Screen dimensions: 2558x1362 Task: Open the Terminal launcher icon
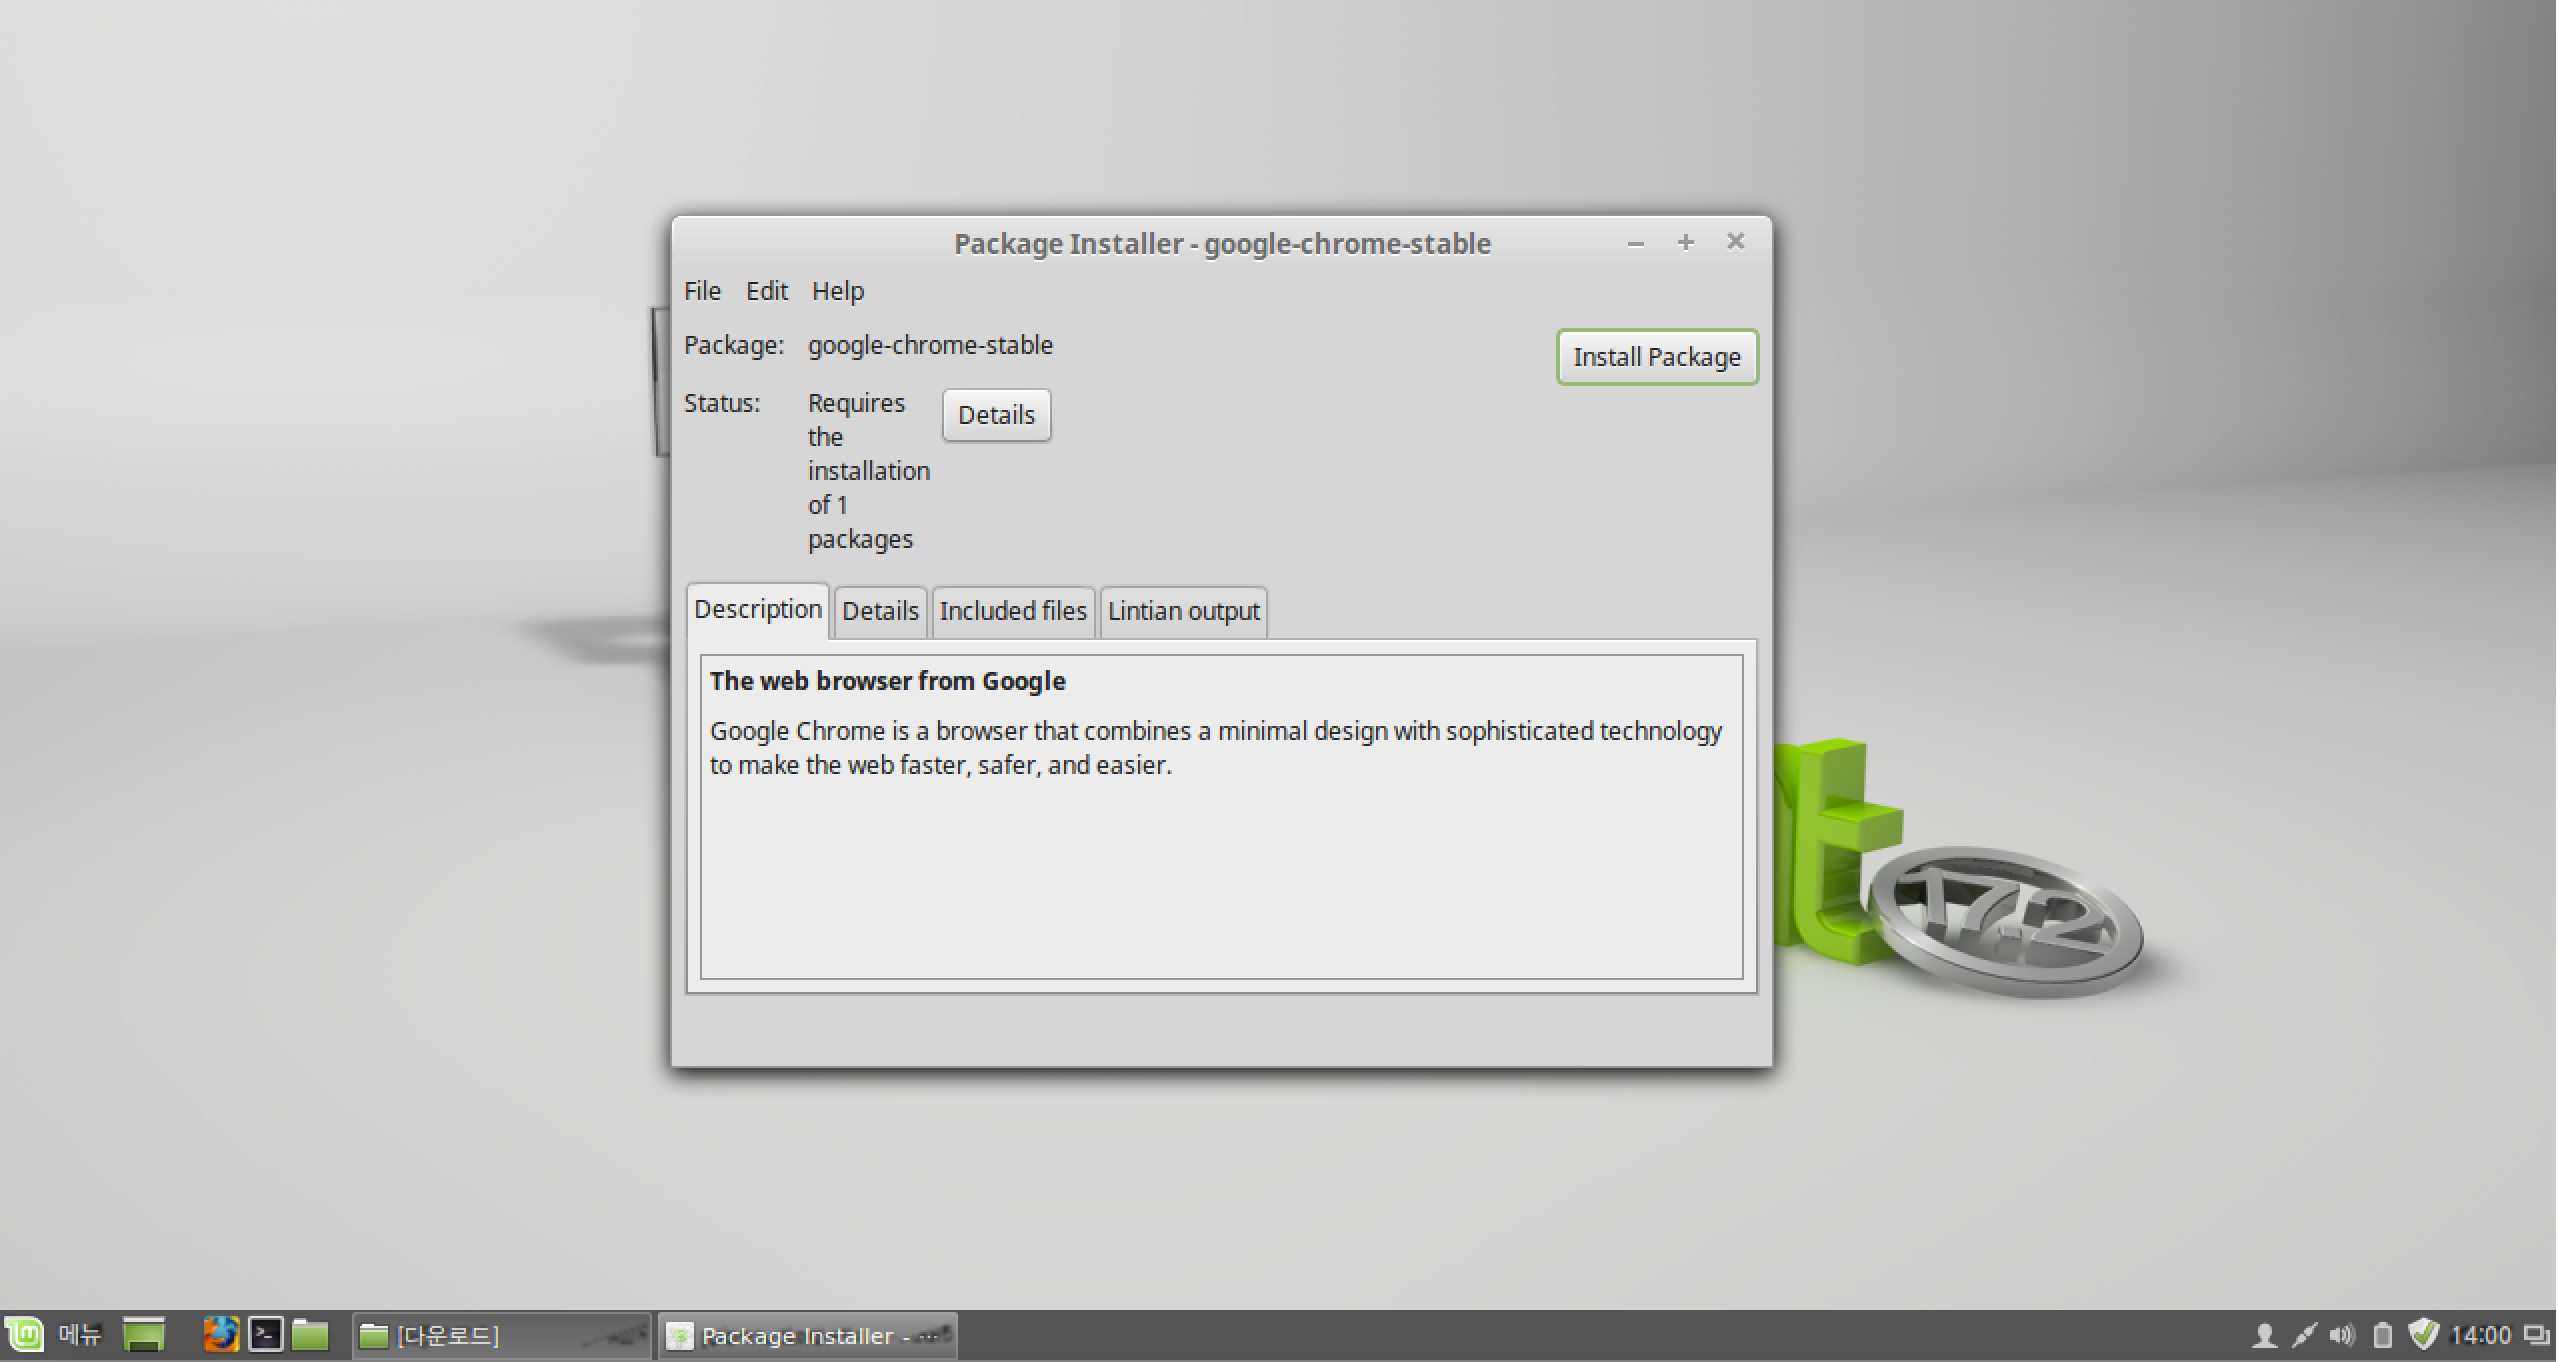(266, 1335)
